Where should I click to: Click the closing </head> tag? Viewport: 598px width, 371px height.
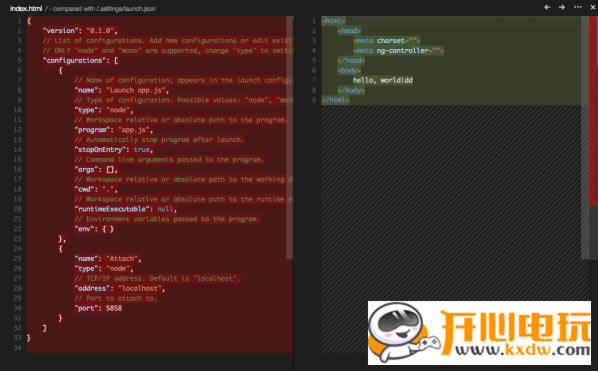pyautogui.click(x=351, y=60)
